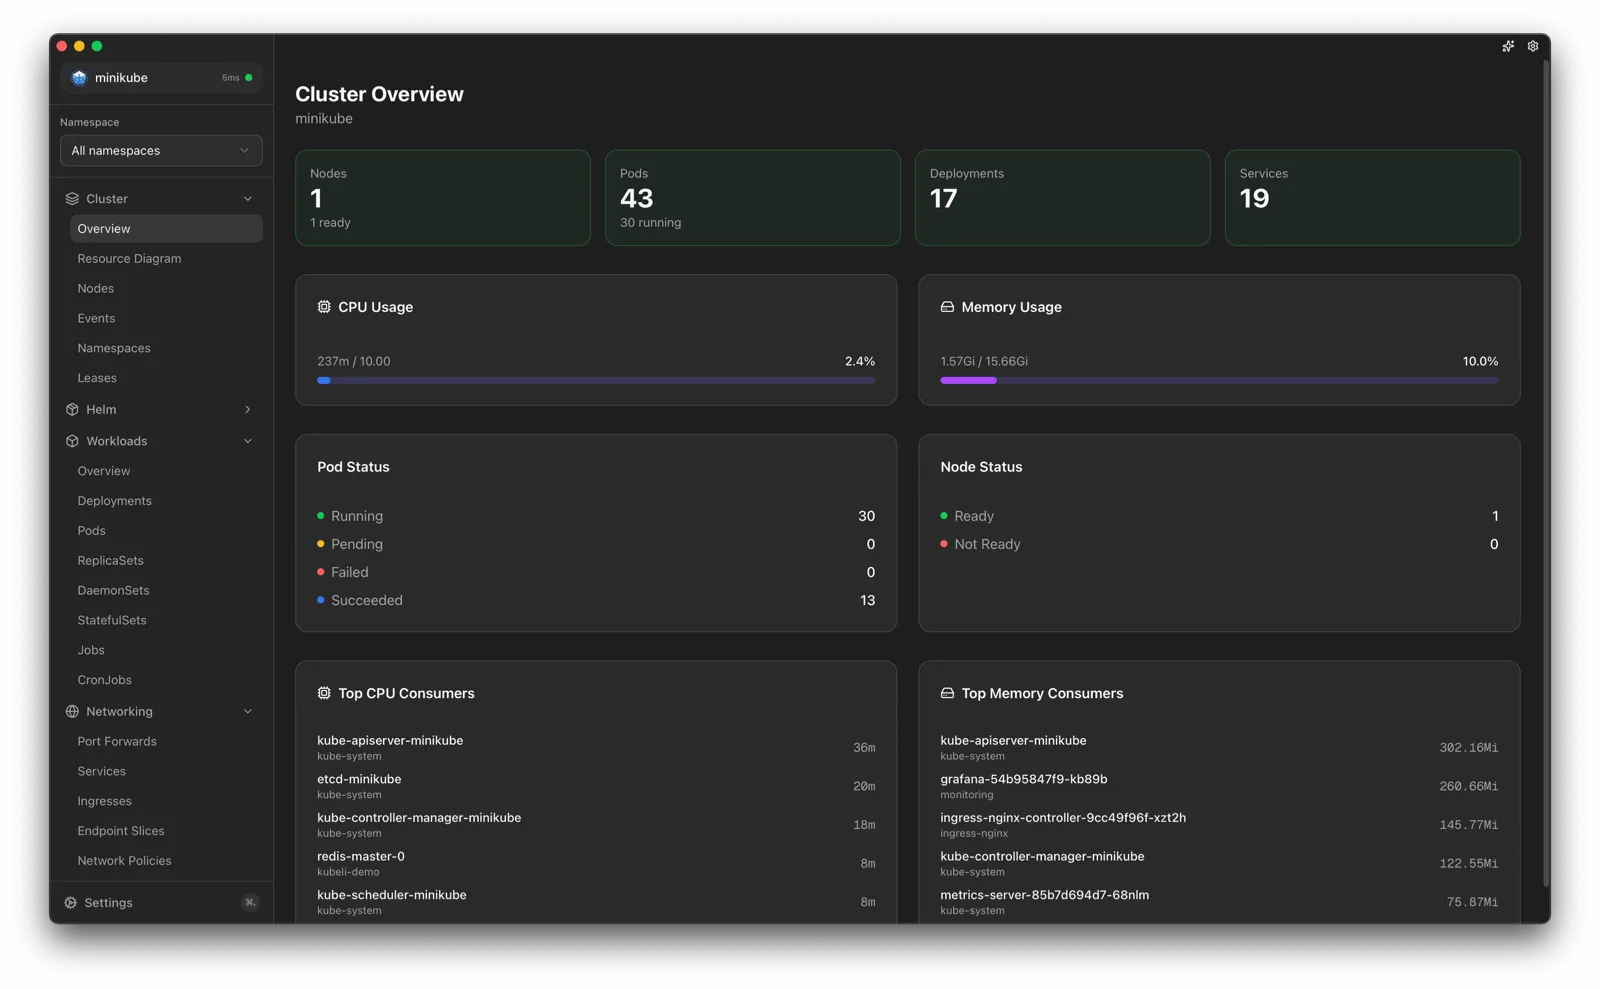Select the Cluster layers icon in the sidebar
Image resolution: width=1600 pixels, height=989 pixels.
(x=71, y=198)
